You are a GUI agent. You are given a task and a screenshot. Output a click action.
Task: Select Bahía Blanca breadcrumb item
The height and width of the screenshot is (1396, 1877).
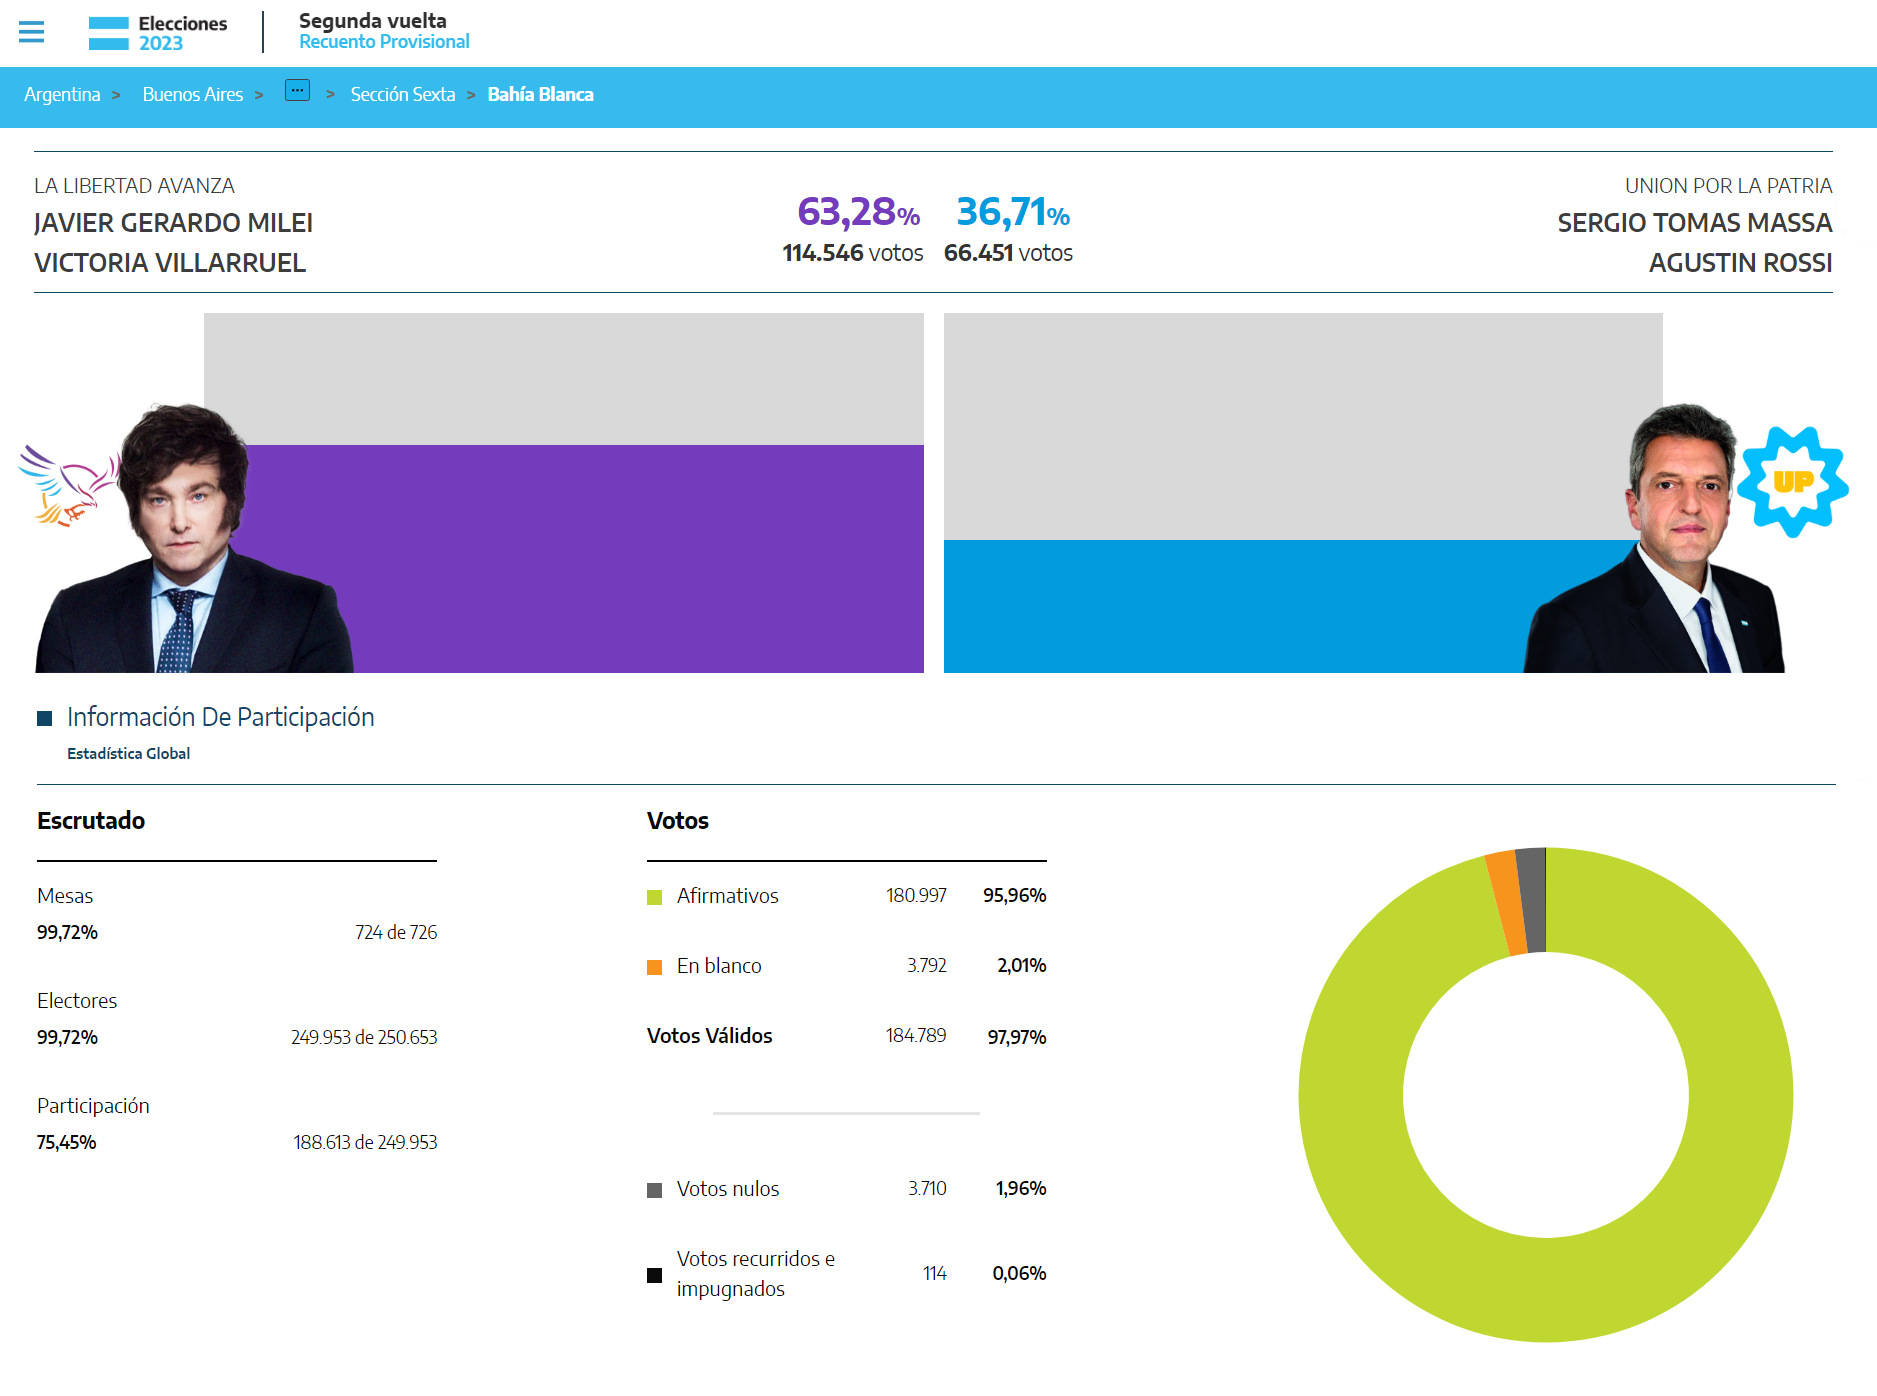click(540, 95)
